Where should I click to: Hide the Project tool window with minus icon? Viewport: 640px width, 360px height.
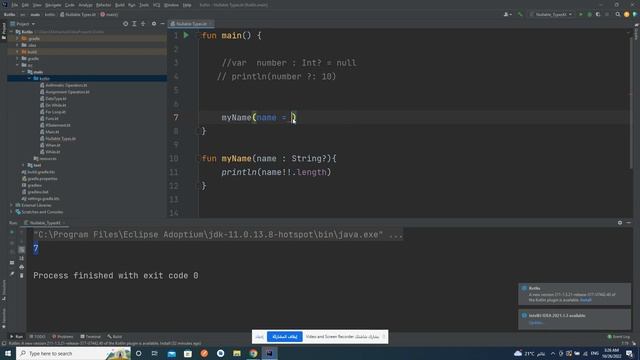pyautogui.click(x=162, y=24)
